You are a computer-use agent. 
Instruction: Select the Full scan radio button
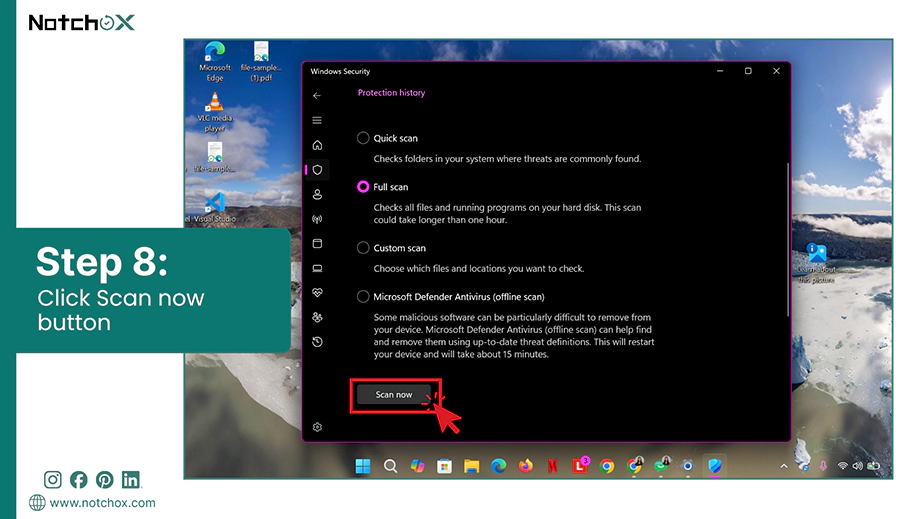[363, 187]
